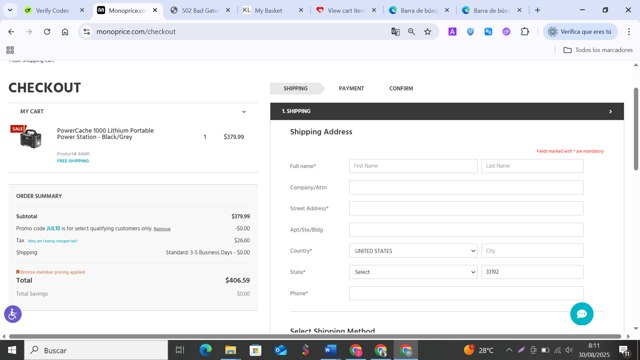Open the blue translate extension icon
Image resolution: width=640 pixels, height=360 pixels.
click(488, 31)
